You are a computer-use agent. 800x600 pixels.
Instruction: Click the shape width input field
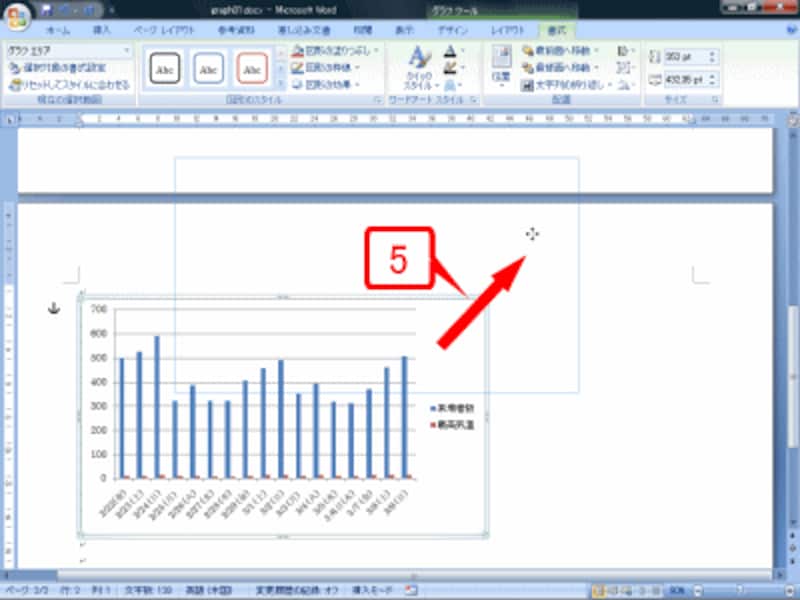tap(685, 80)
